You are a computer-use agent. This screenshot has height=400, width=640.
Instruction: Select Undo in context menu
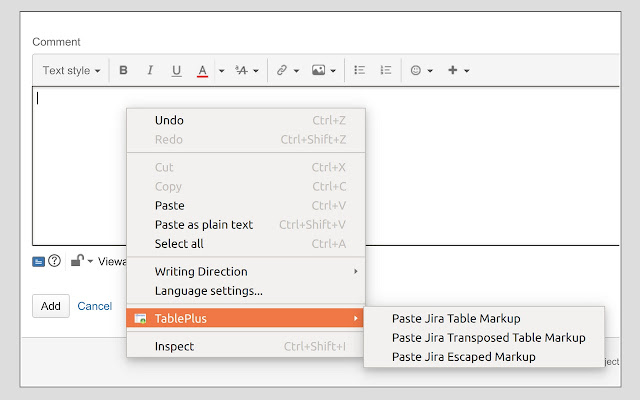tap(246, 120)
